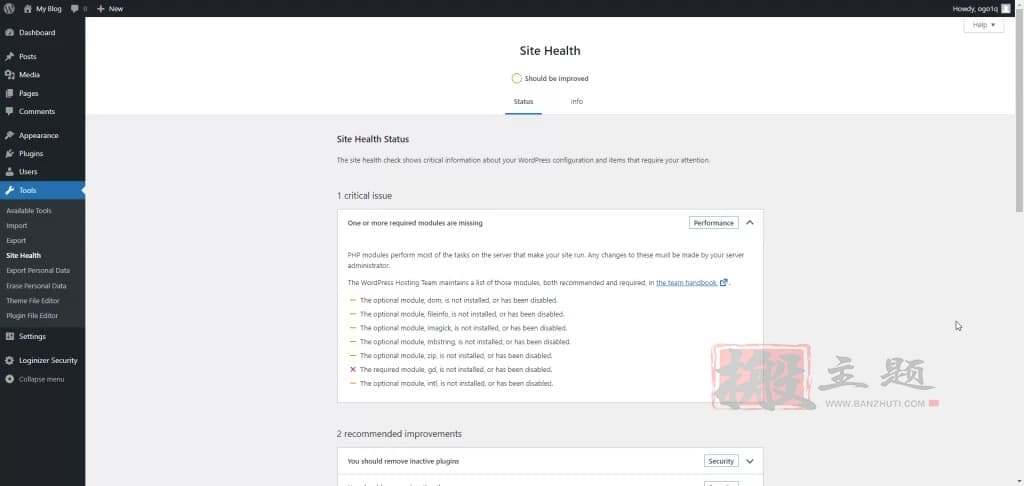Viewport: 1024px width, 486px height.
Task: Click the WordPress logo icon
Action: click(9, 8)
